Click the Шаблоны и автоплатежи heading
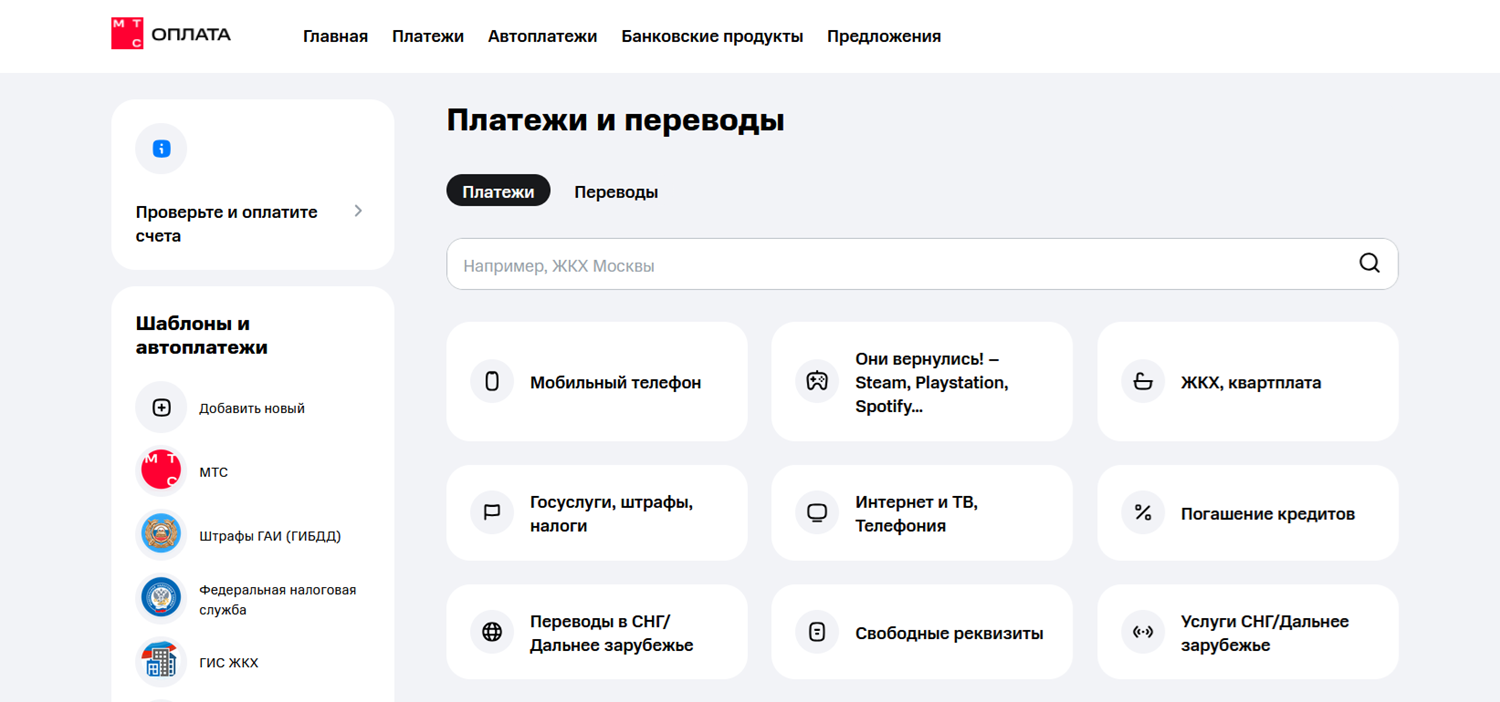The width and height of the screenshot is (1500, 702). click(x=202, y=335)
